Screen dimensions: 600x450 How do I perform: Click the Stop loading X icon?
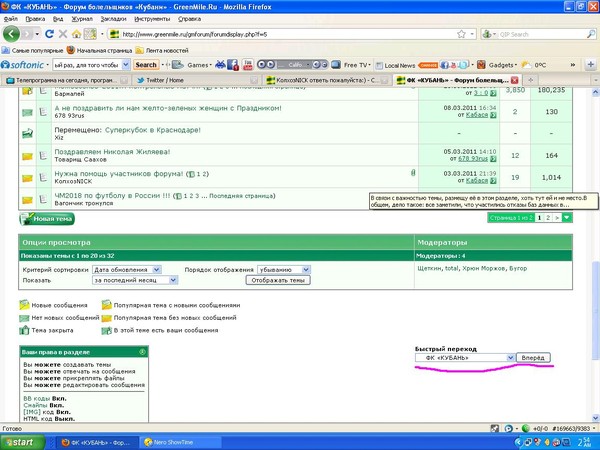click(x=63, y=34)
